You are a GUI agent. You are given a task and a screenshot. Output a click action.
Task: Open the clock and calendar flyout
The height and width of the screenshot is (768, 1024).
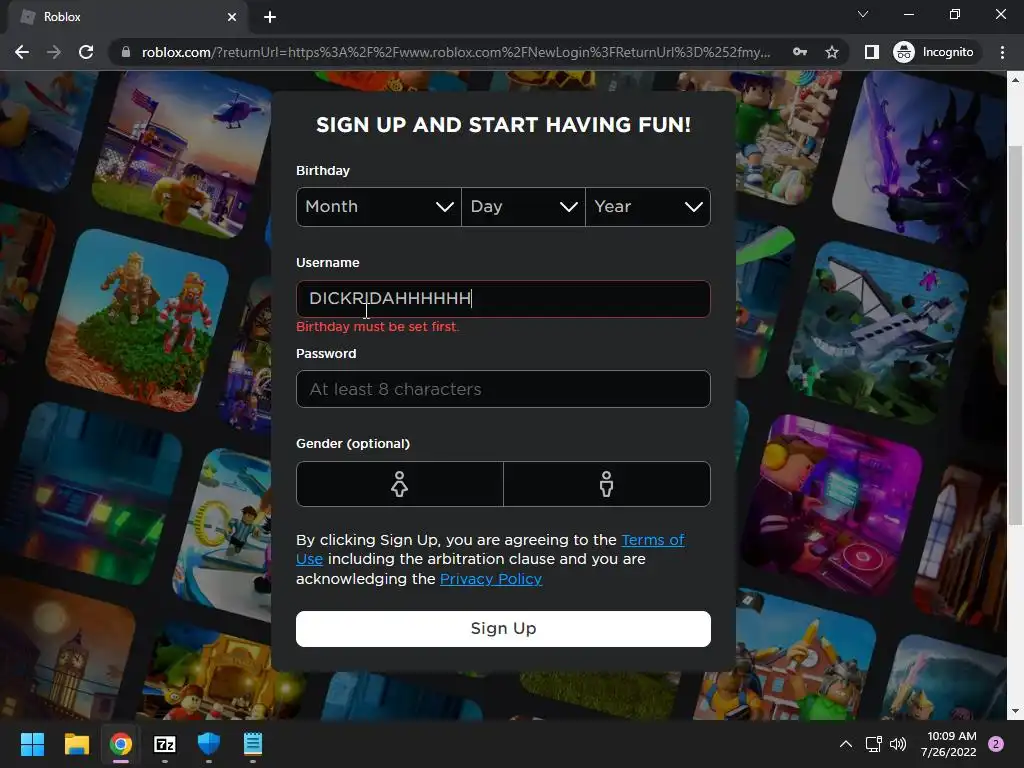pos(948,744)
